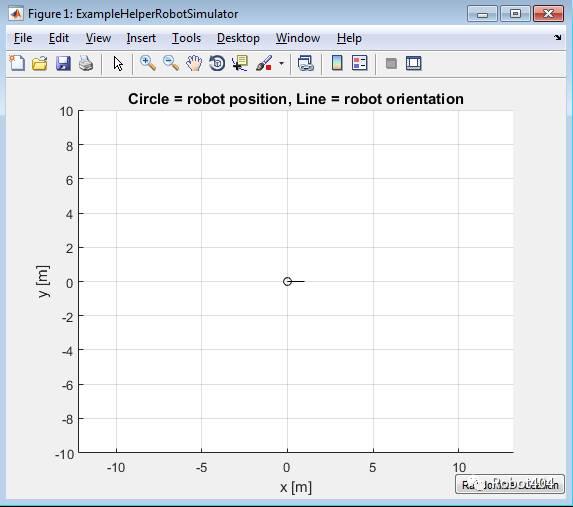Save the figure with the floppy disk icon
The width and height of the screenshot is (573, 507).
click(63, 64)
